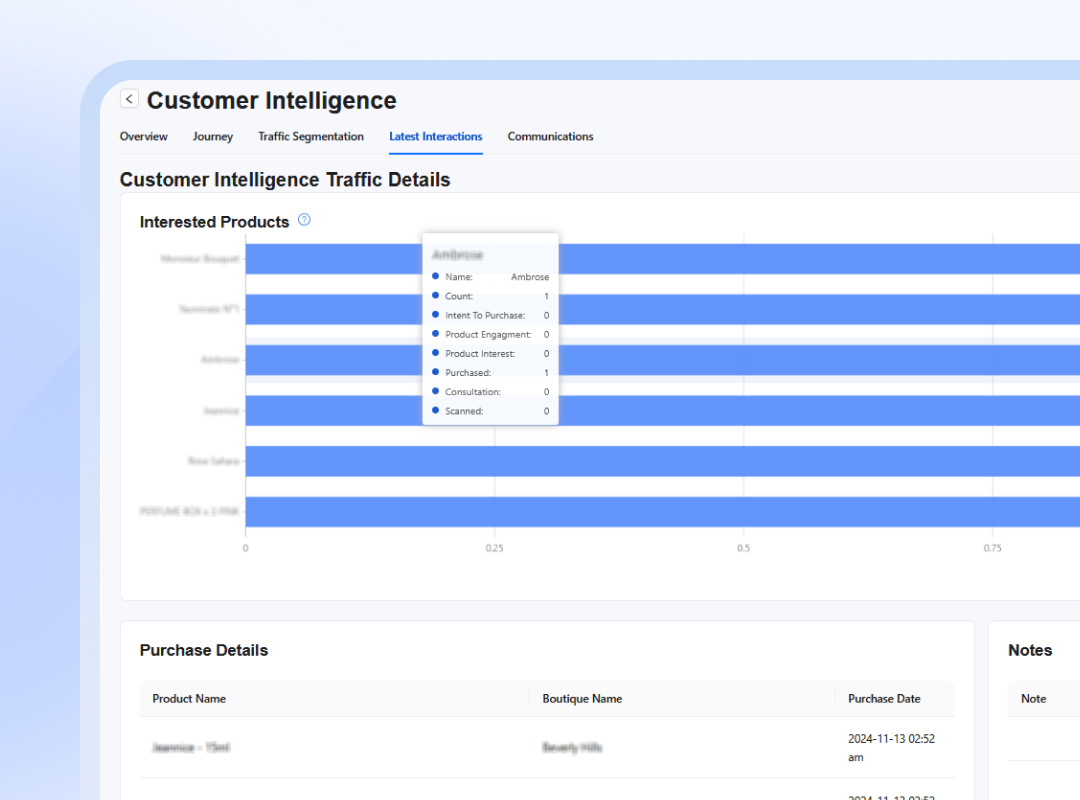
Task: Click the 'Product Engagment' tooltip row
Action: (x=490, y=334)
